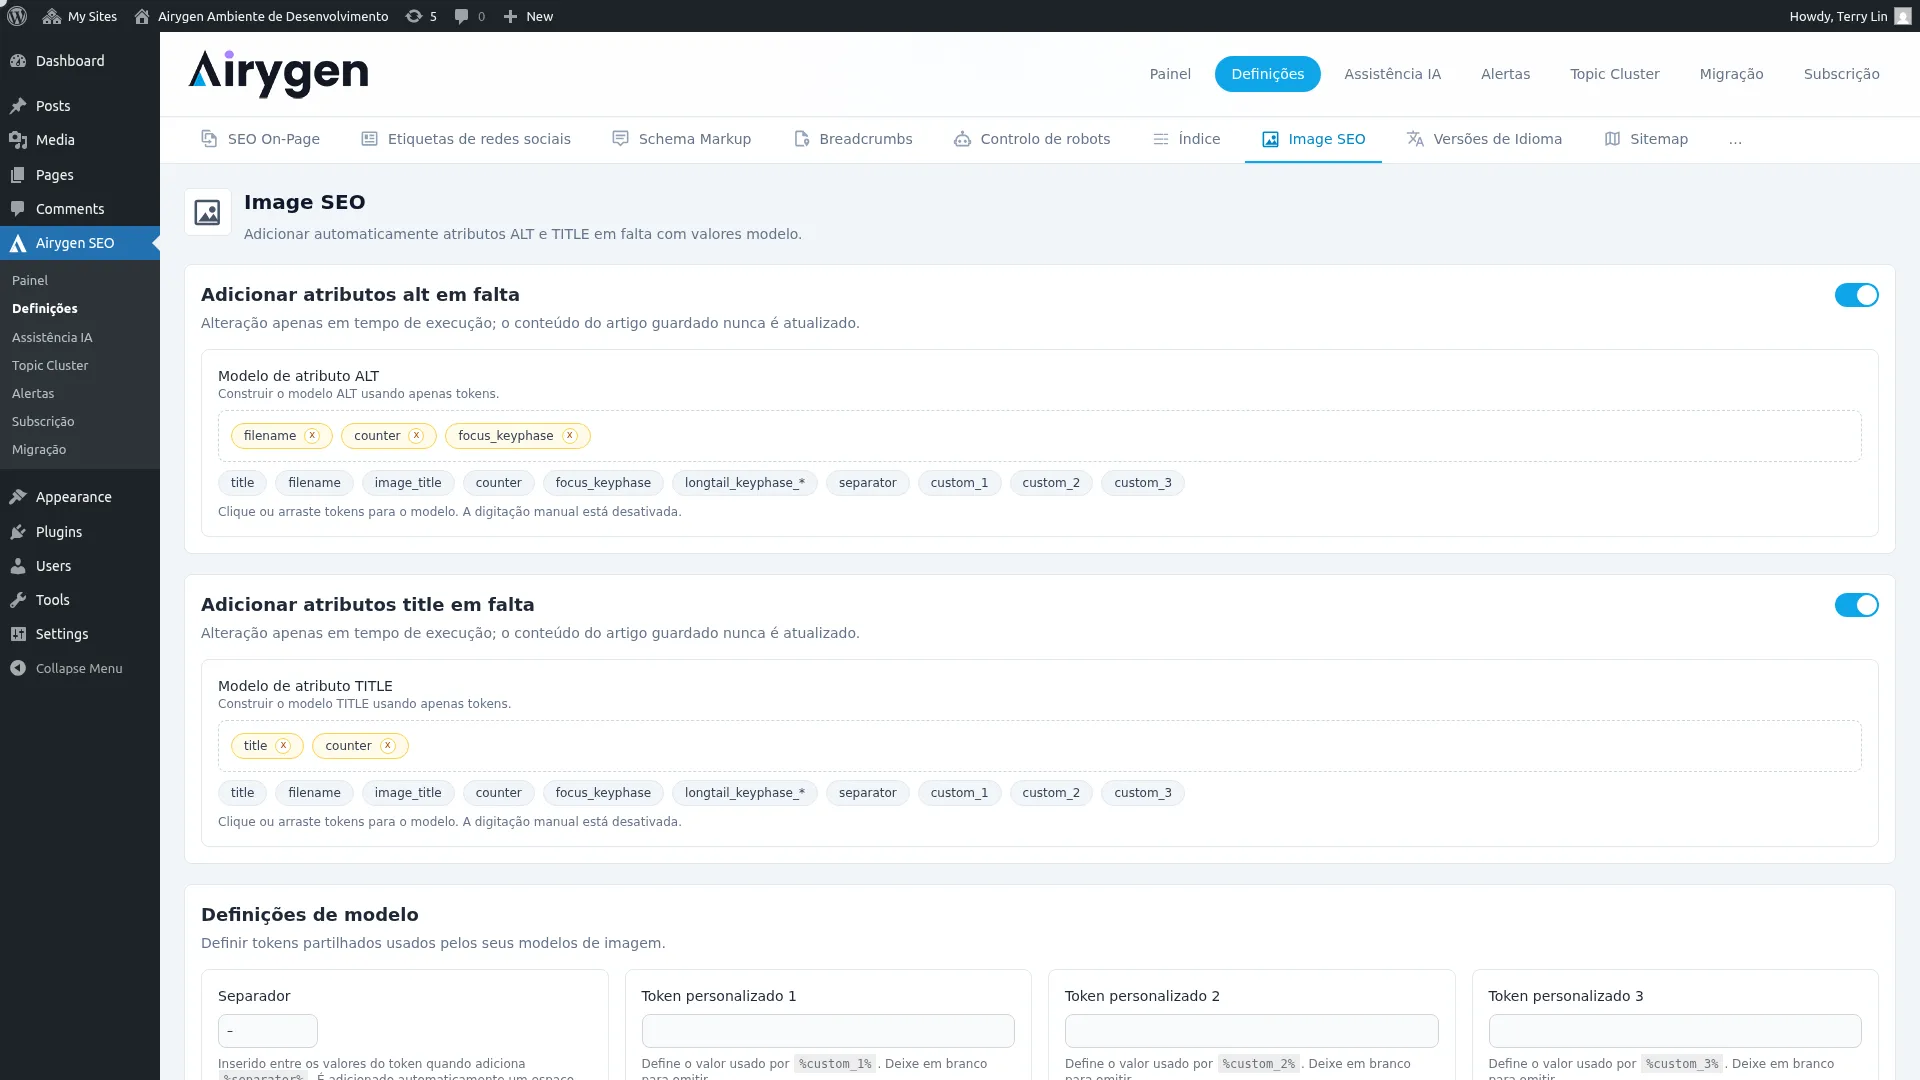Click the Plugins plug icon

tap(18, 532)
